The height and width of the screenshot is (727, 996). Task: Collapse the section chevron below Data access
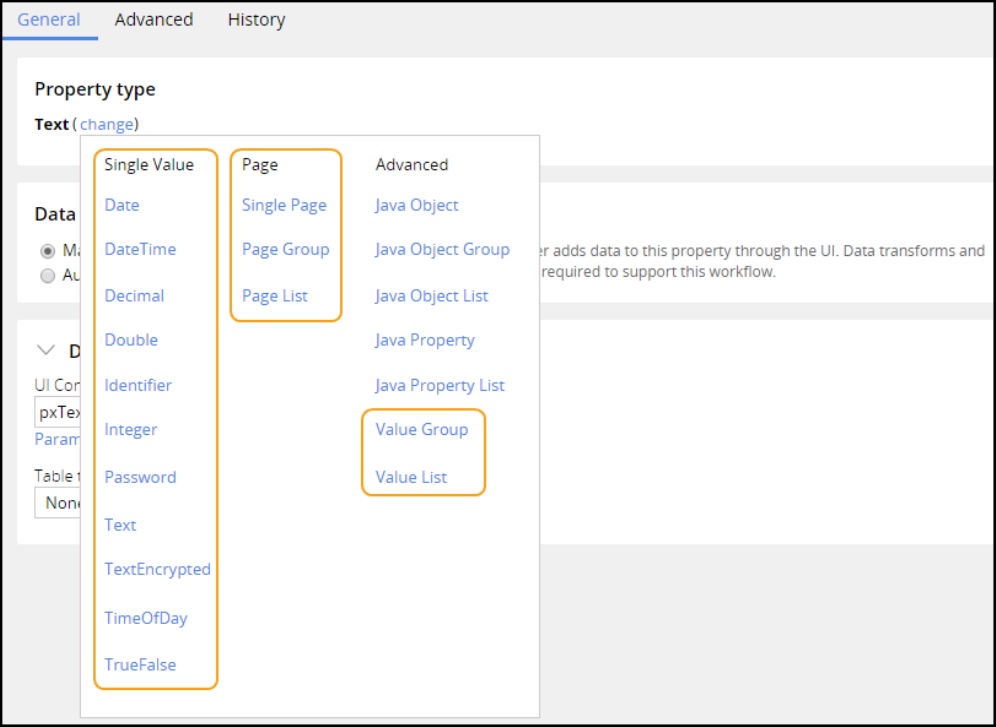pyautogui.click(x=45, y=350)
